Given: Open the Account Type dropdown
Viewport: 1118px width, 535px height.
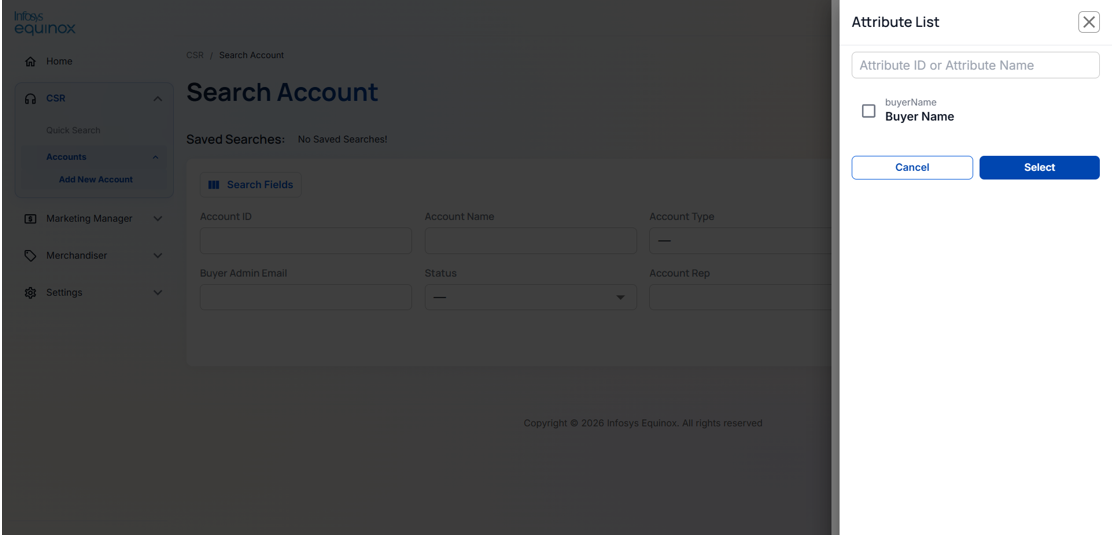Looking at the screenshot, I should tap(739, 241).
